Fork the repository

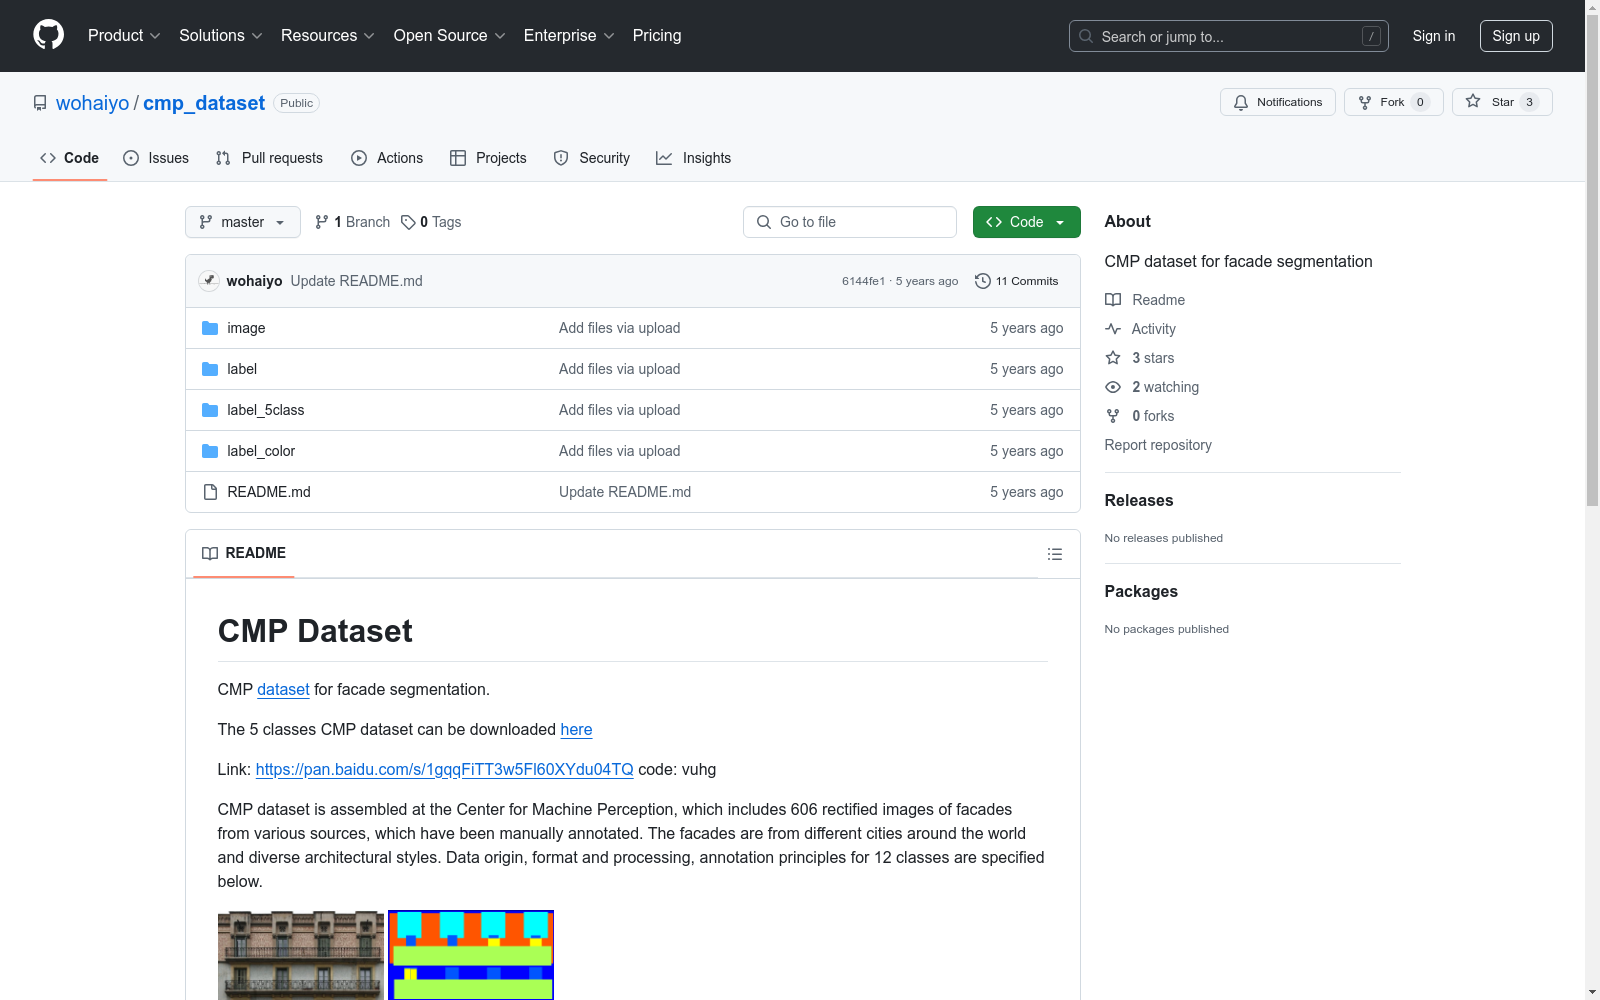coord(1393,102)
